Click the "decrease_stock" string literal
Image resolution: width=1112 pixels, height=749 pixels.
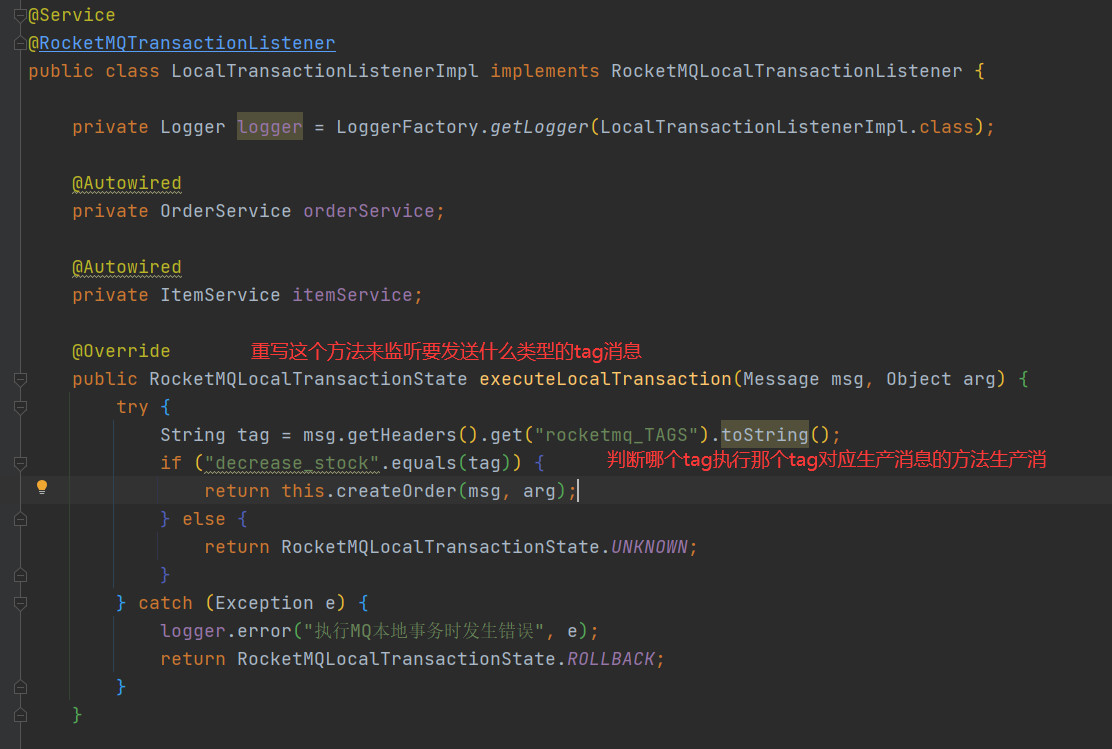coord(292,463)
